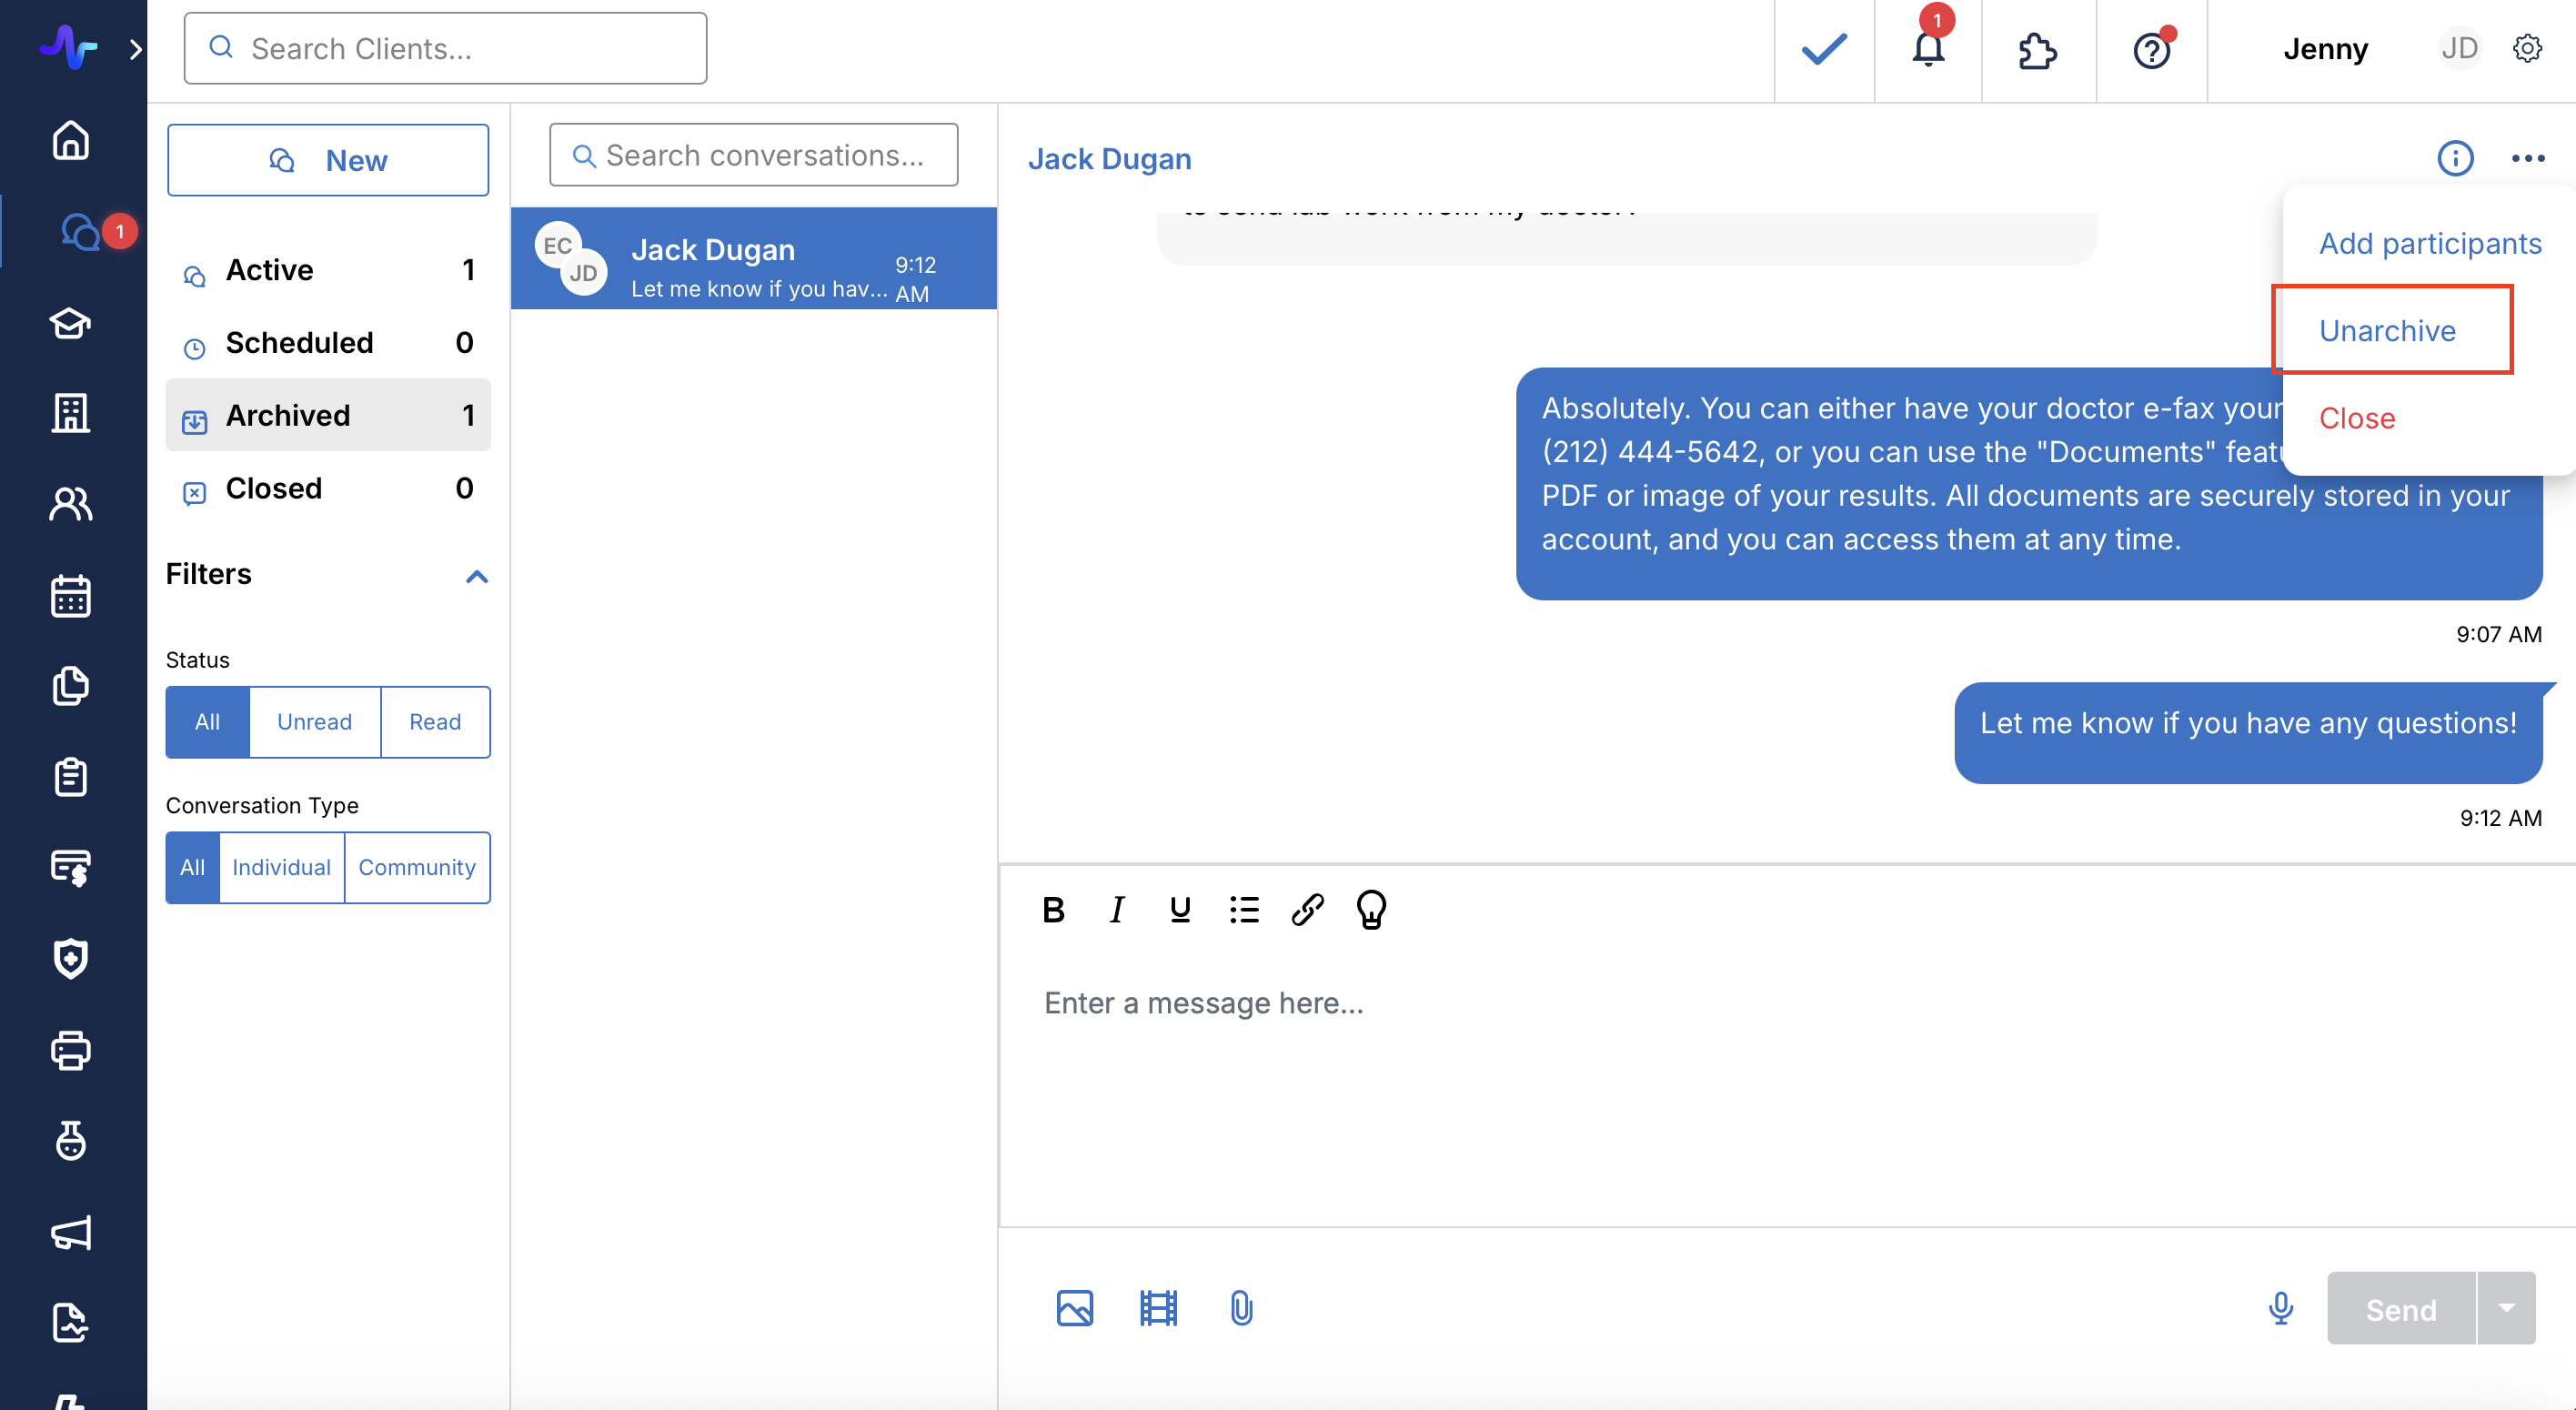This screenshot has height=1410, width=2576.
Task: Filter conversation type to Community
Action: tap(417, 867)
